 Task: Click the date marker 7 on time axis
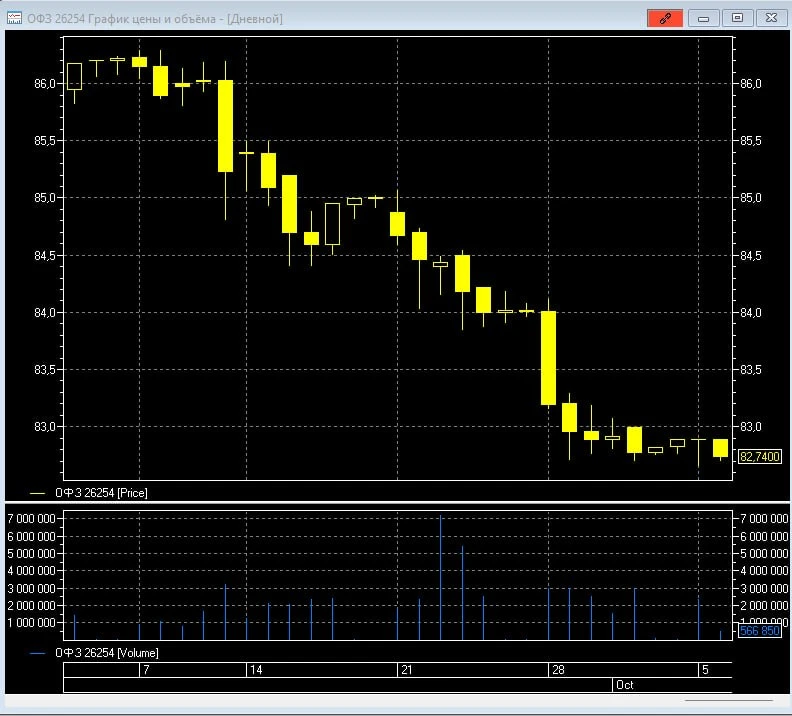point(146,670)
